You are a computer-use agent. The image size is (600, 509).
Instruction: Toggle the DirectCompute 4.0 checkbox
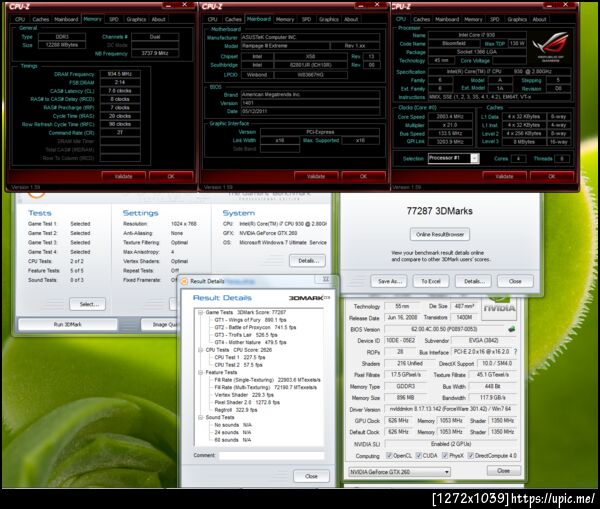(471, 455)
